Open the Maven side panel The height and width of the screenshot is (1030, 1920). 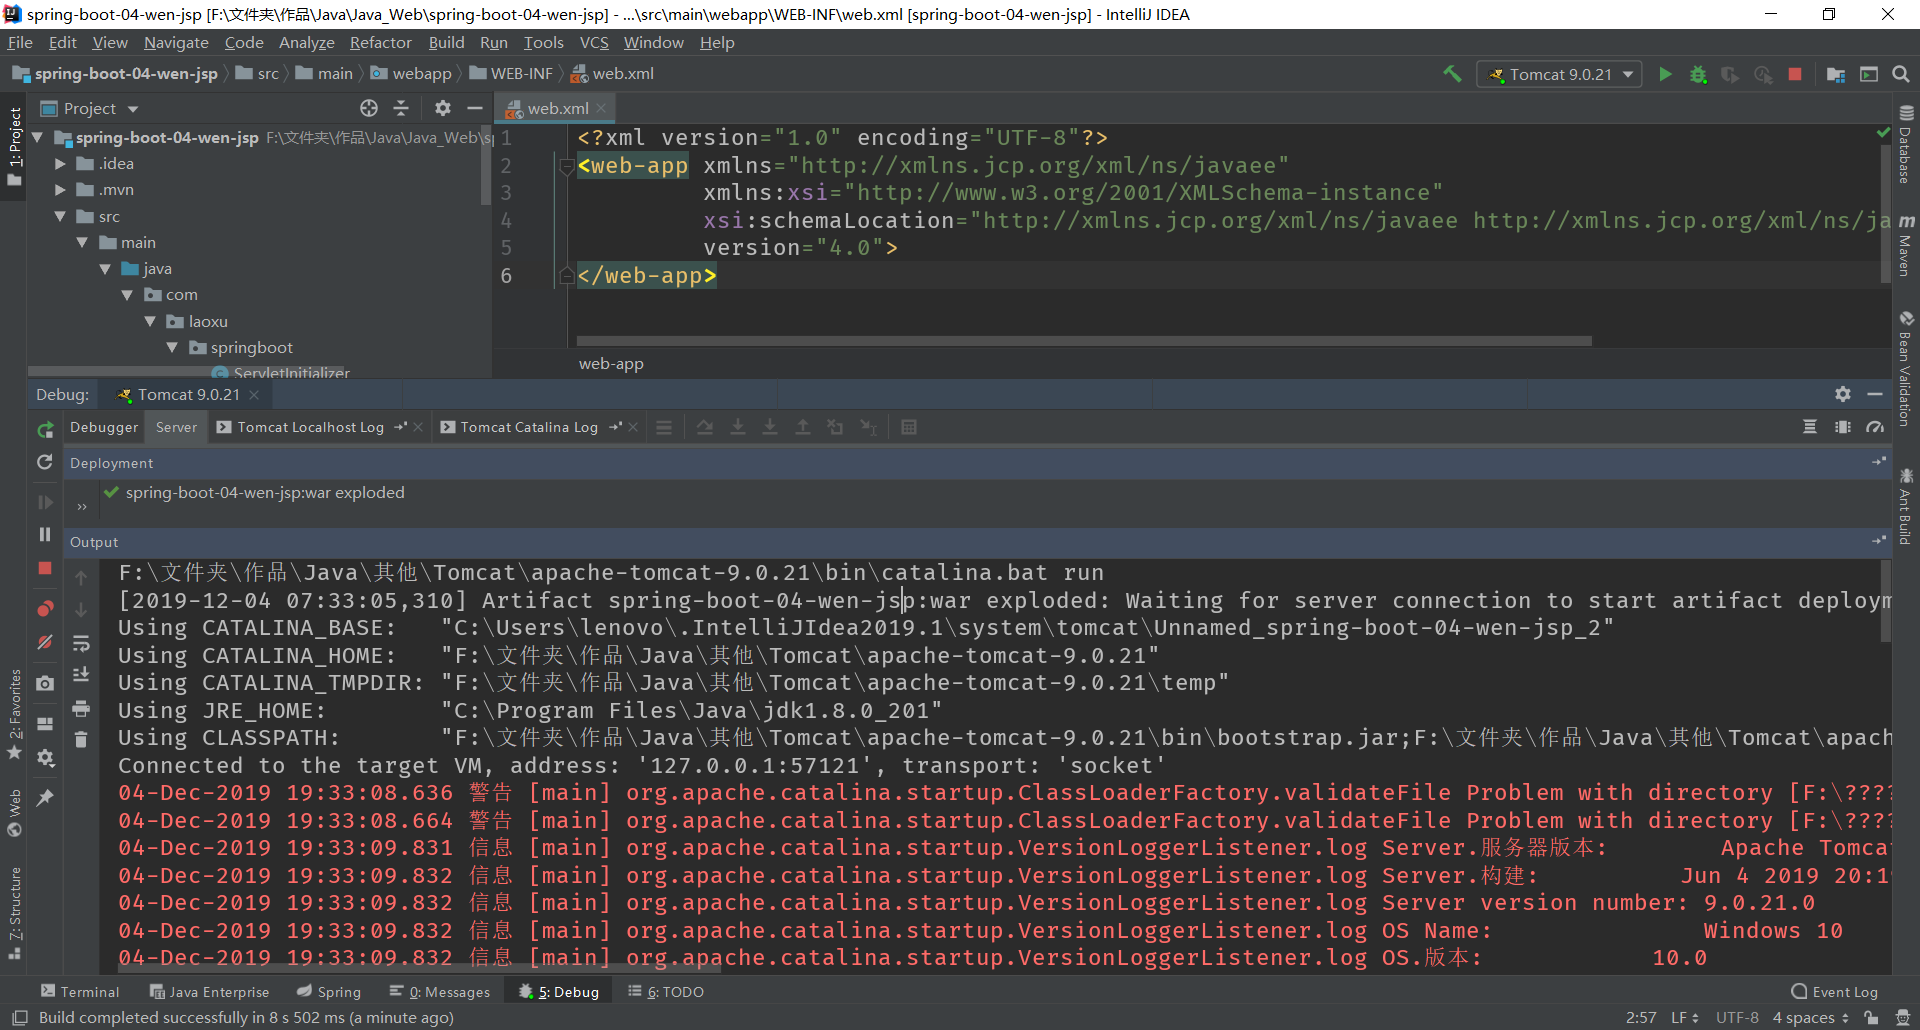(x=1906, y=247)
